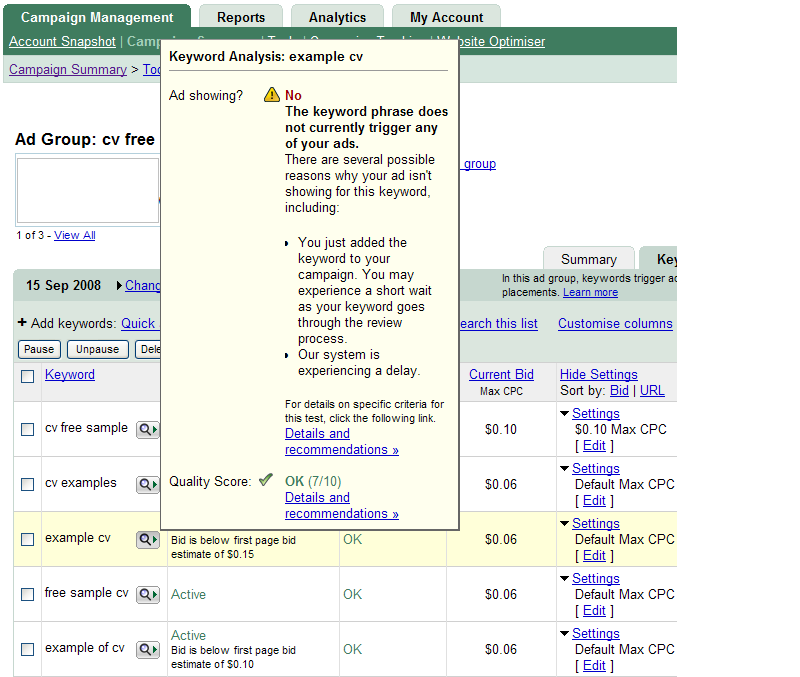This screenshot has height=677, width=800.
Task: Sort by the Keyword column header
Action: coord(70,374)
